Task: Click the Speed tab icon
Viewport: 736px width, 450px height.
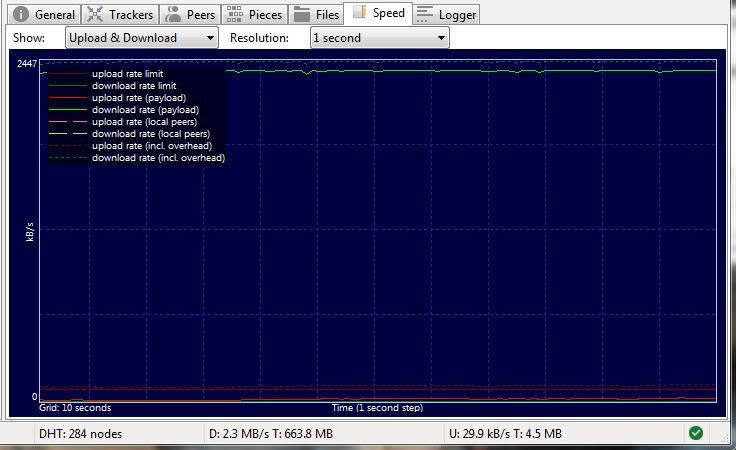Action: click(359, 12)
